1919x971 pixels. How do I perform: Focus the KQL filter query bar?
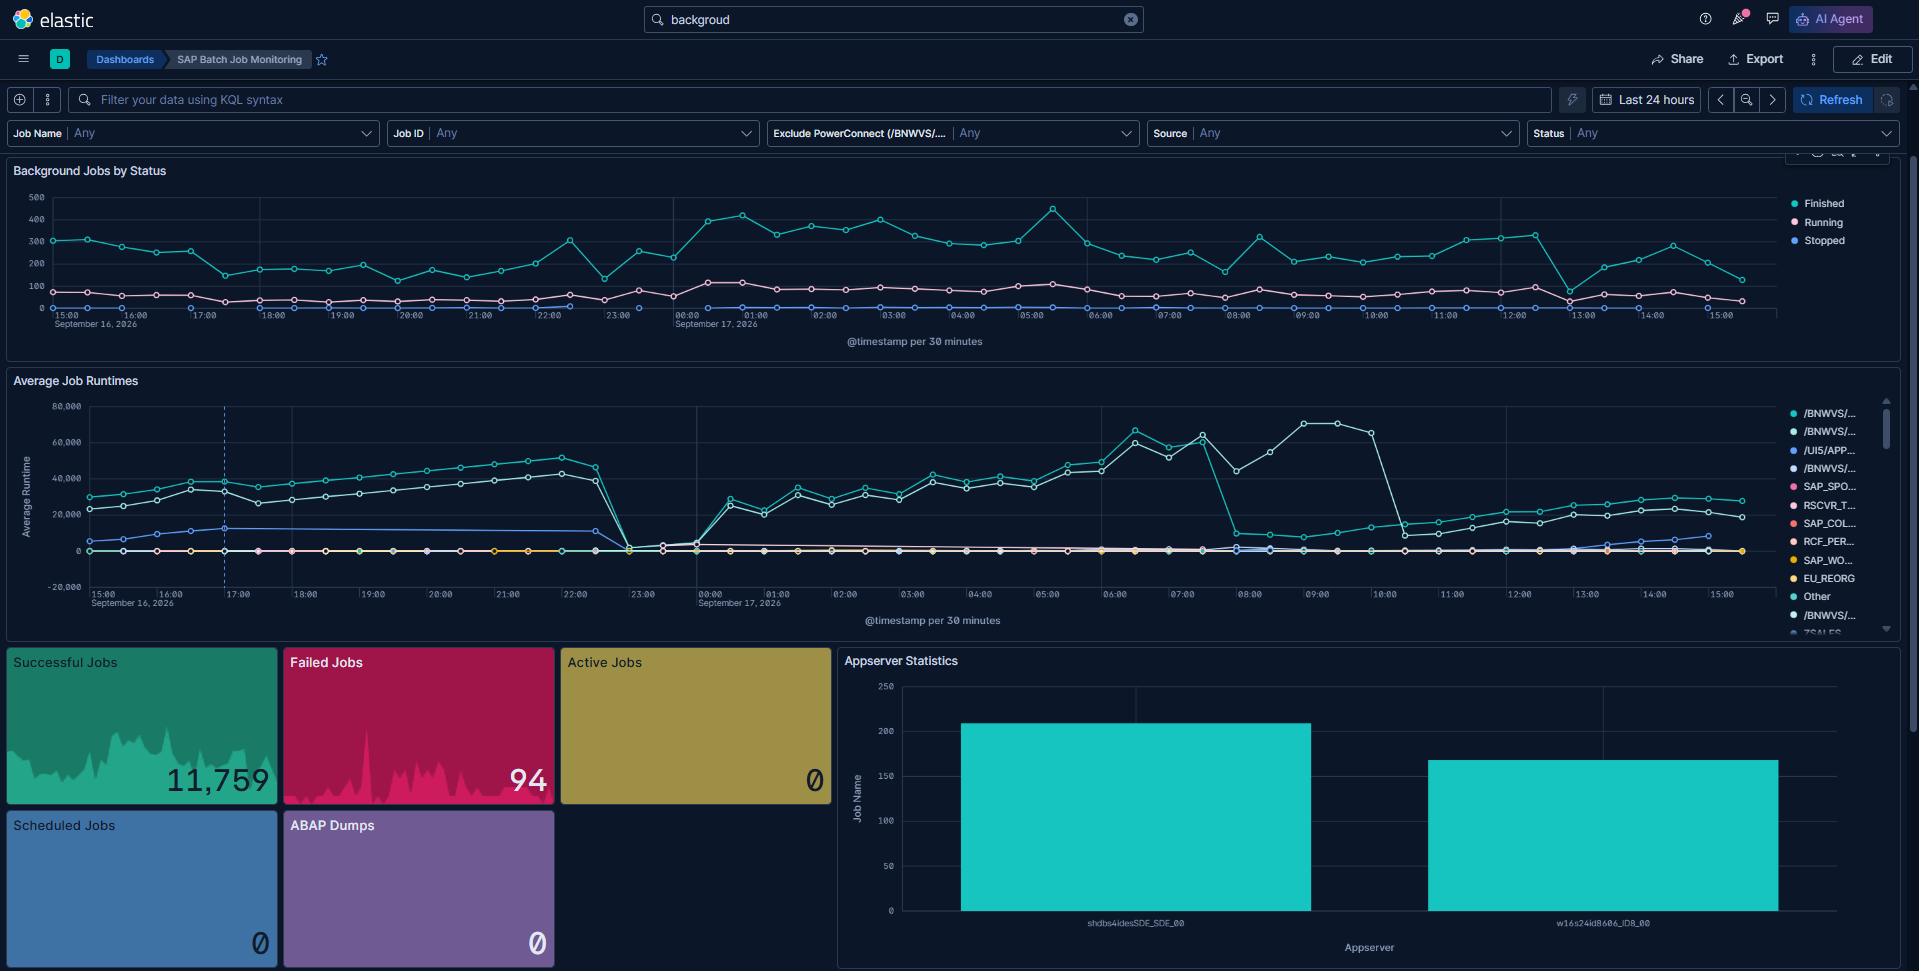pyautogui.click(x=810, y=100)
